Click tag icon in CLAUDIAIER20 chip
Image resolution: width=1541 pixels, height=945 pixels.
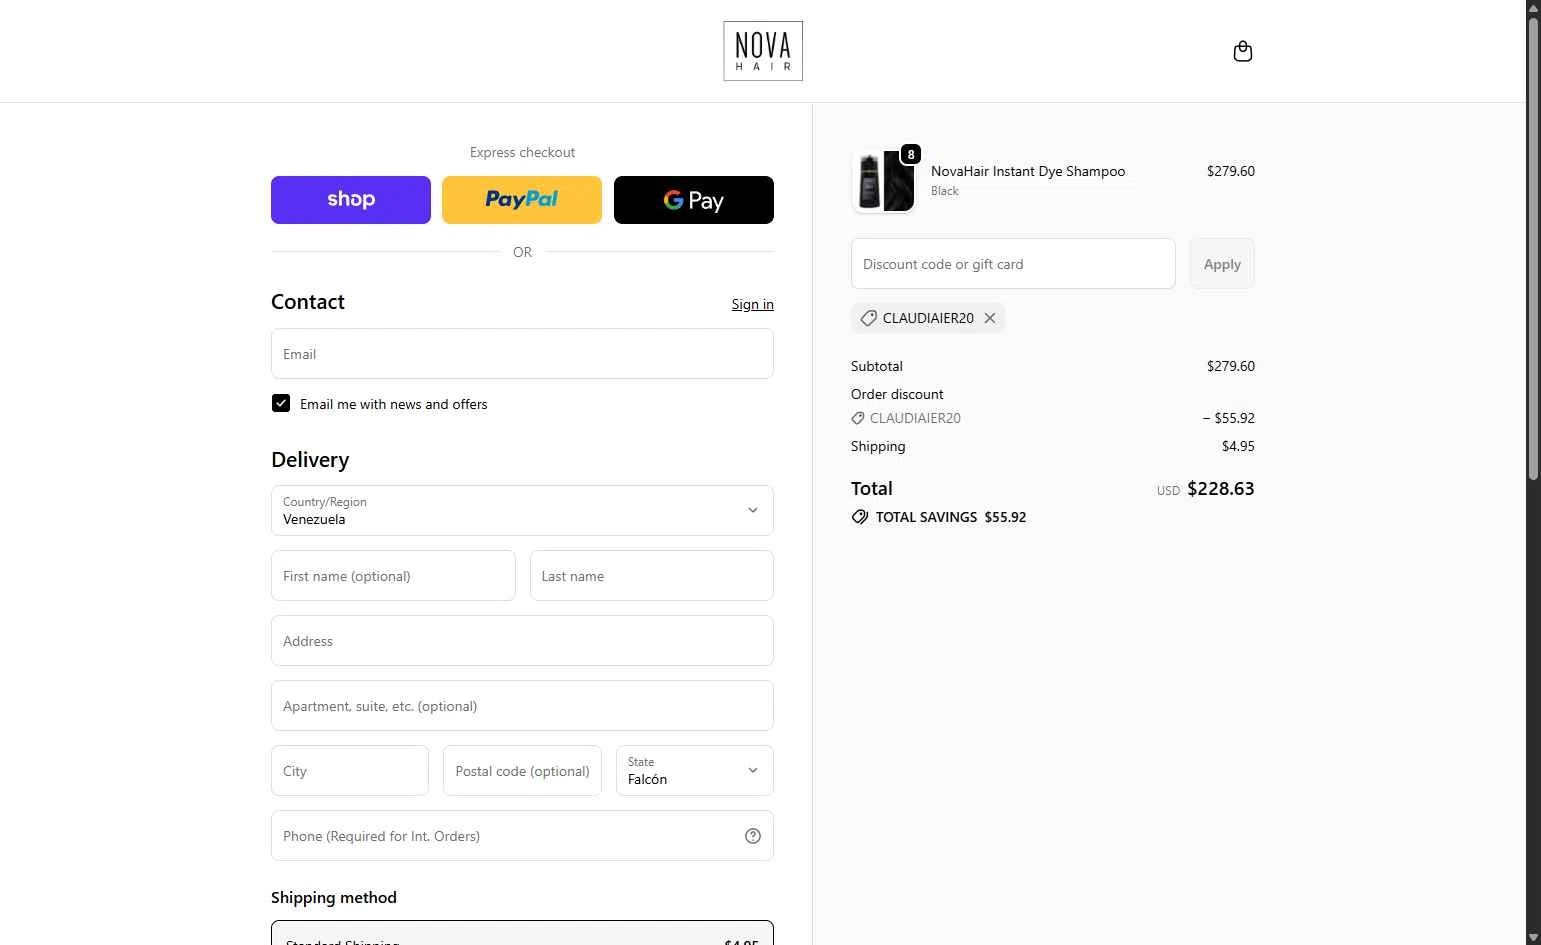pos(868,318)
